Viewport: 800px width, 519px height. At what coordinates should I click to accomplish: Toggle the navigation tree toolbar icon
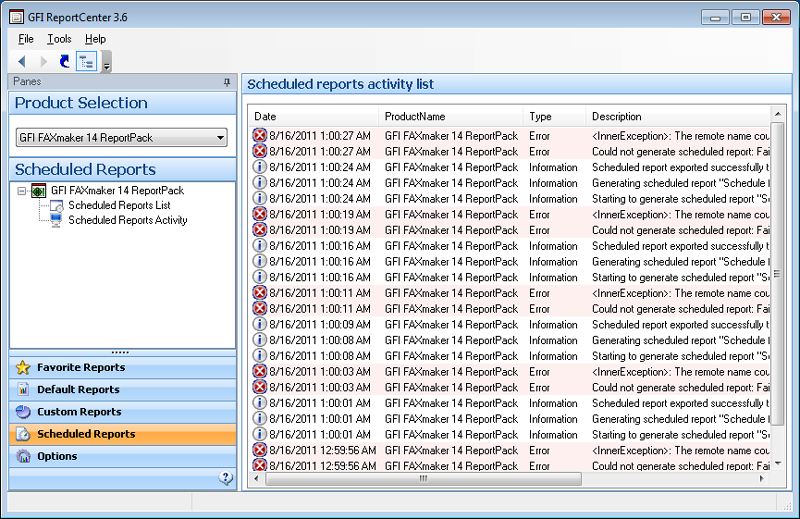(86, 62)
